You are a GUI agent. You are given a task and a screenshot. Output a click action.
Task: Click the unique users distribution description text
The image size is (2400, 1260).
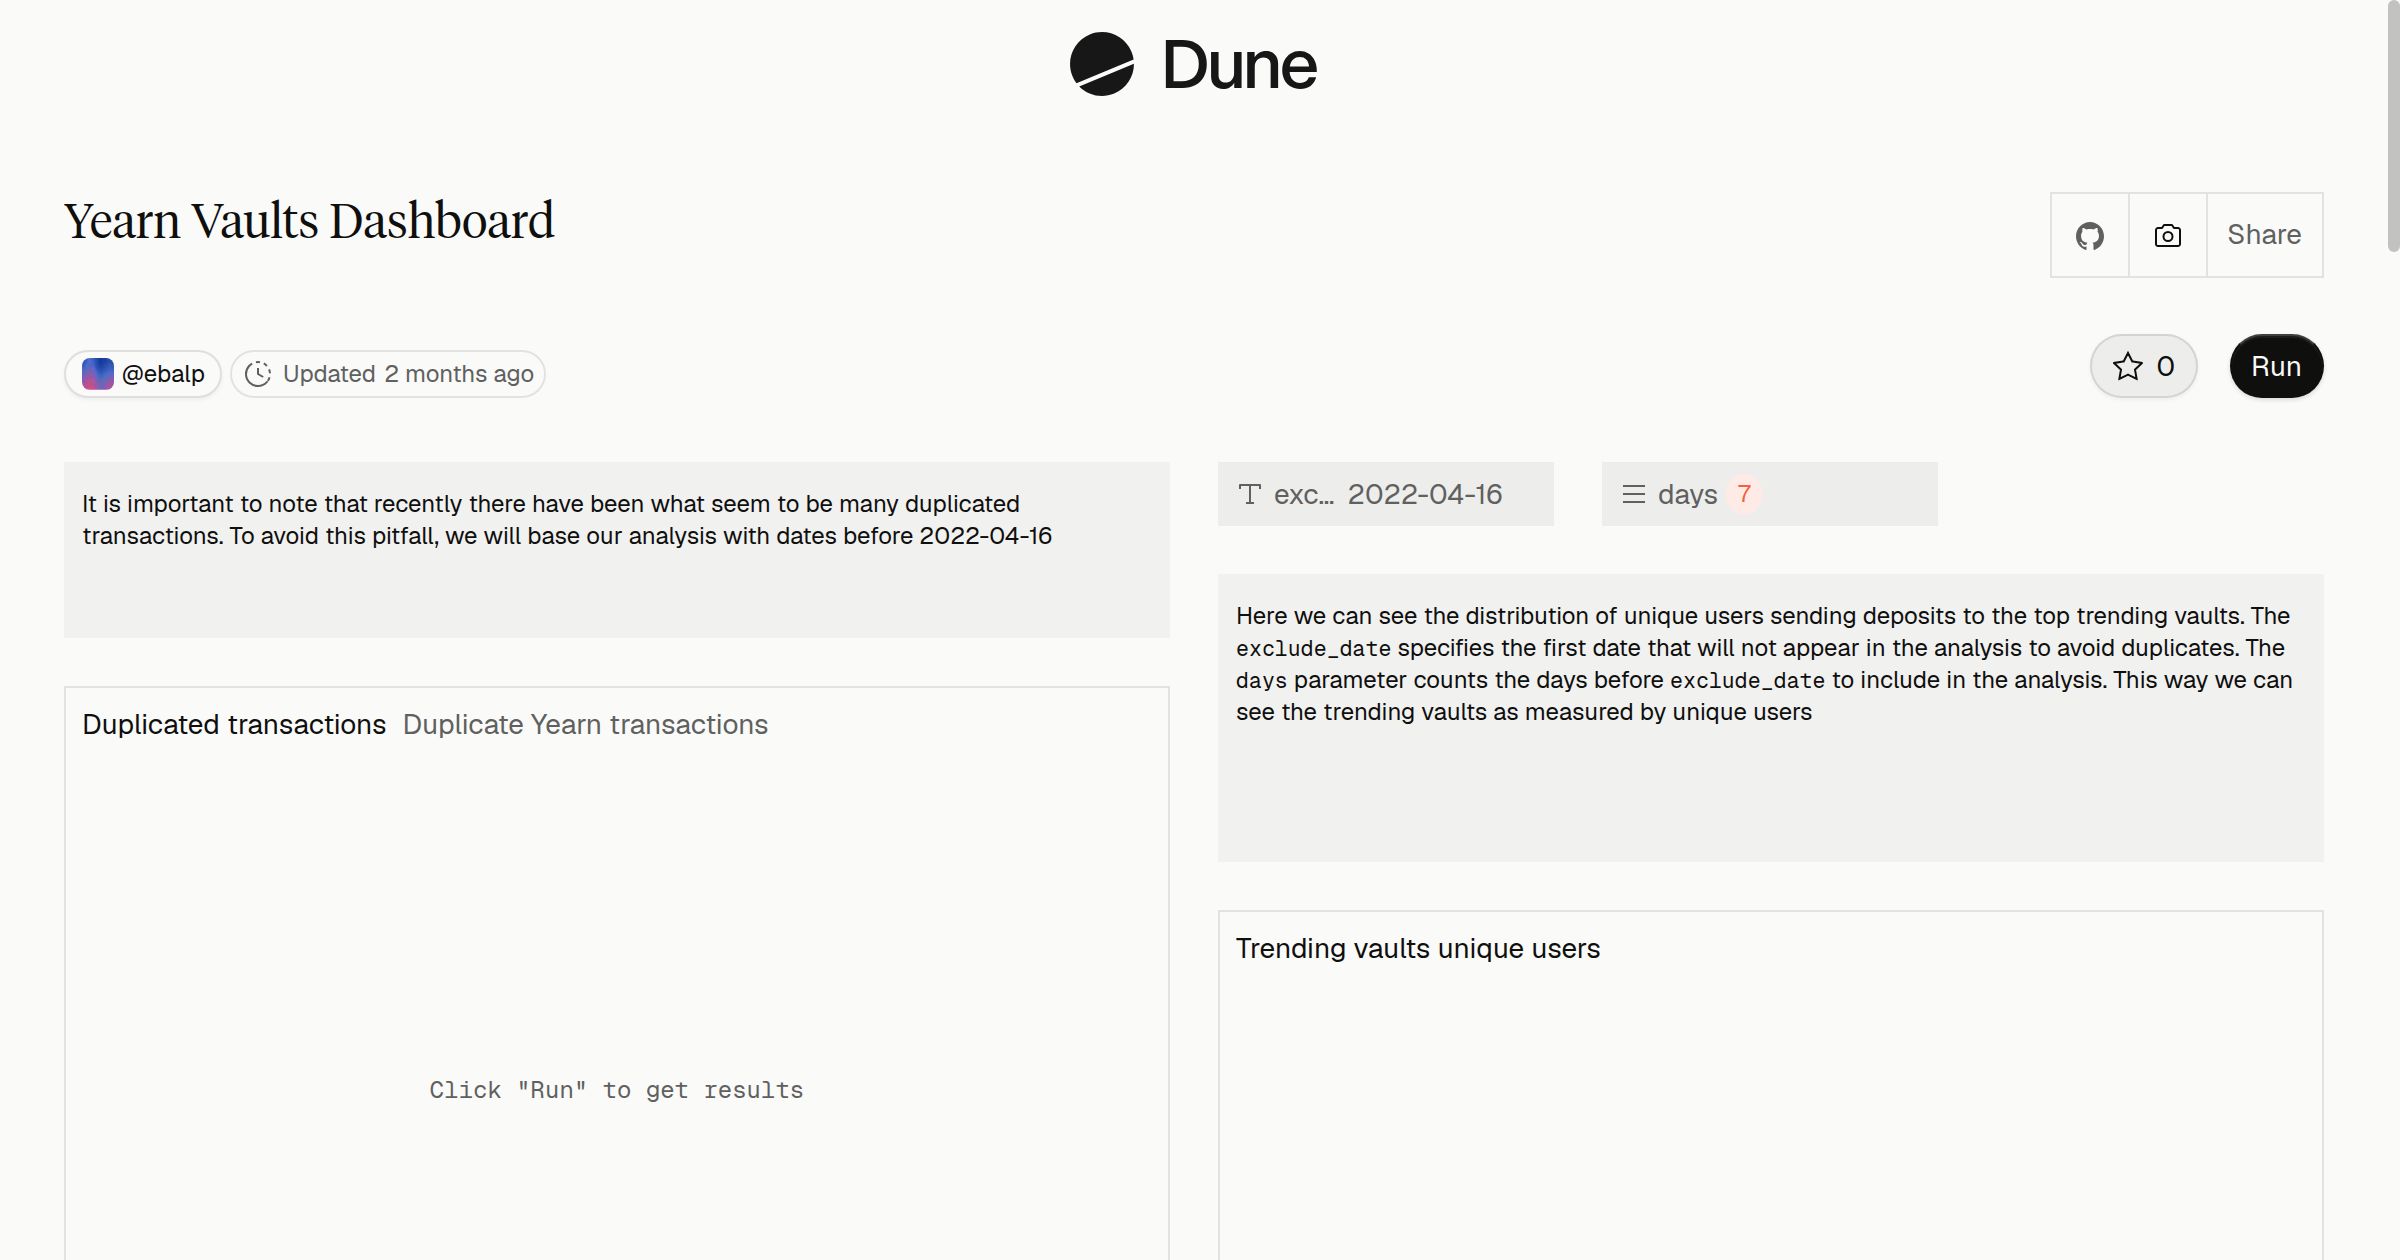1764,664
